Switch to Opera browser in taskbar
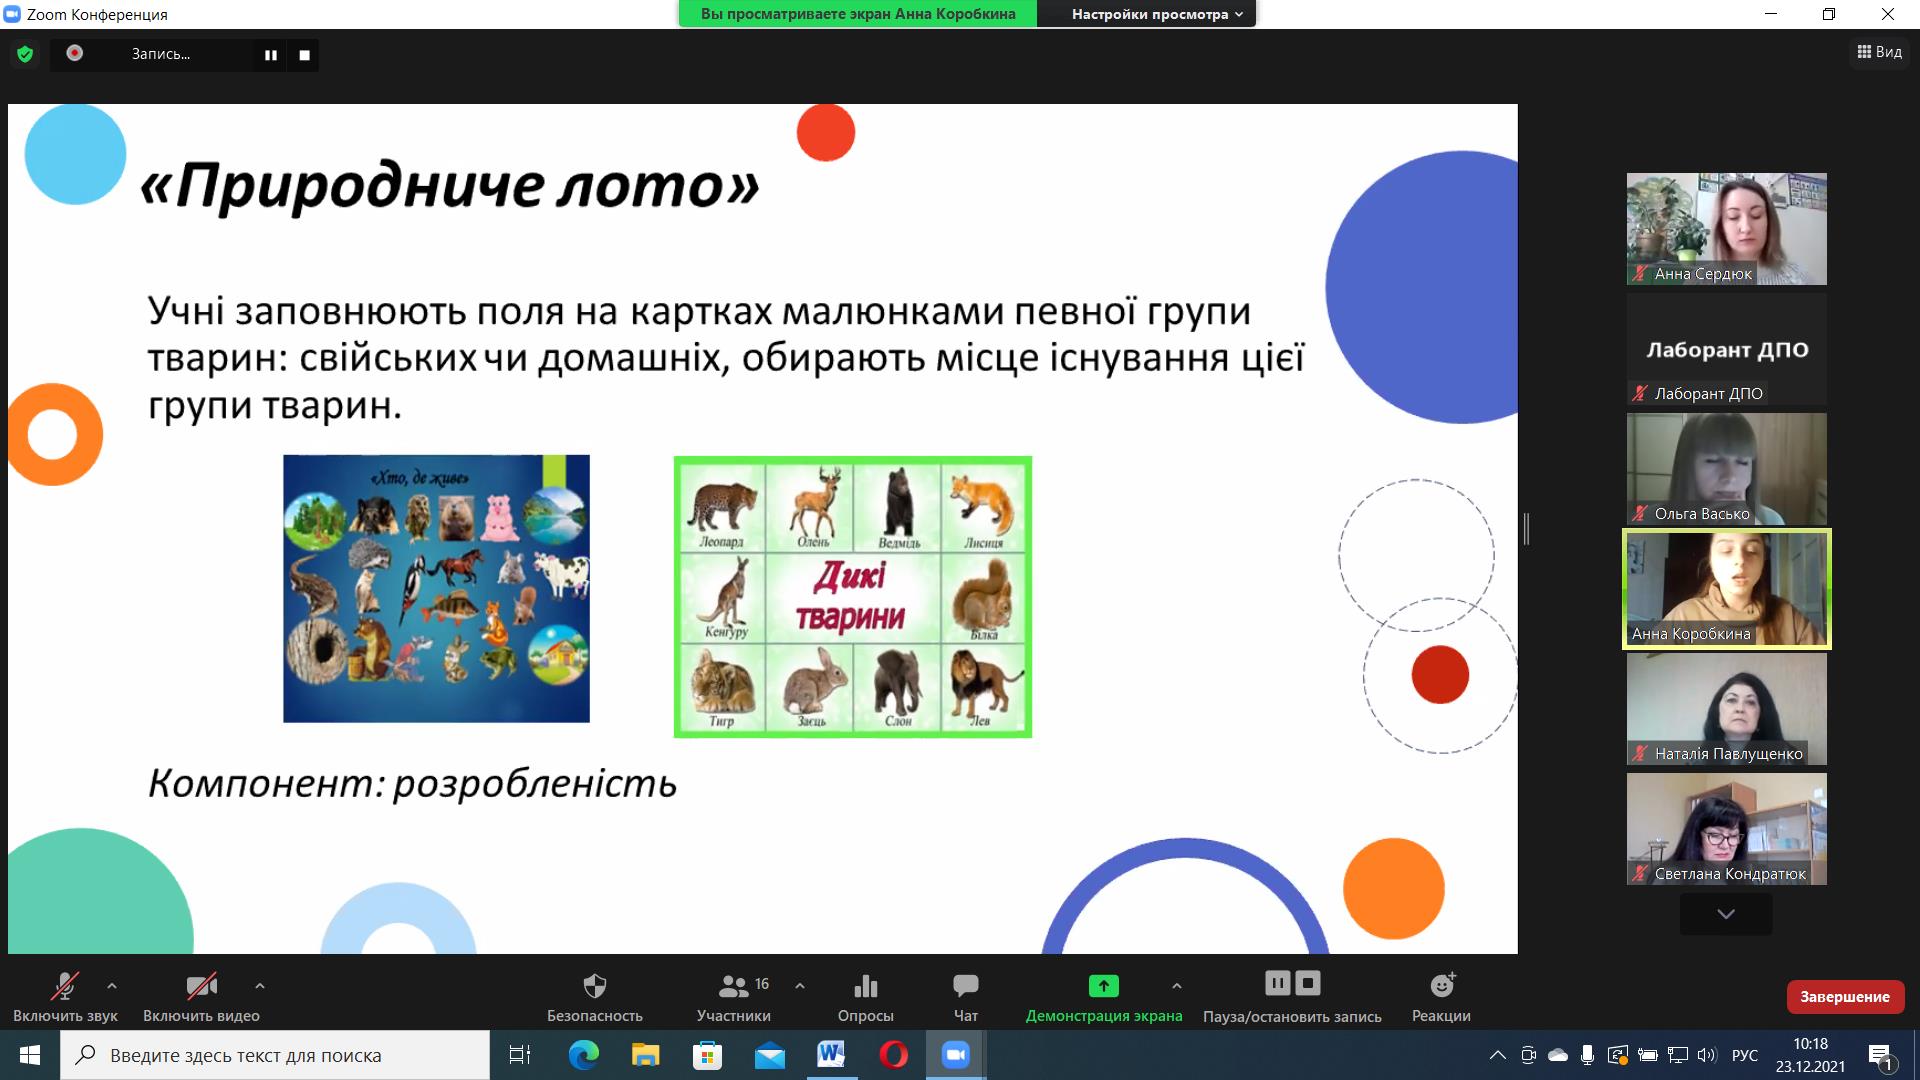This screenshot has height=1080, width=1920. 893,1055
